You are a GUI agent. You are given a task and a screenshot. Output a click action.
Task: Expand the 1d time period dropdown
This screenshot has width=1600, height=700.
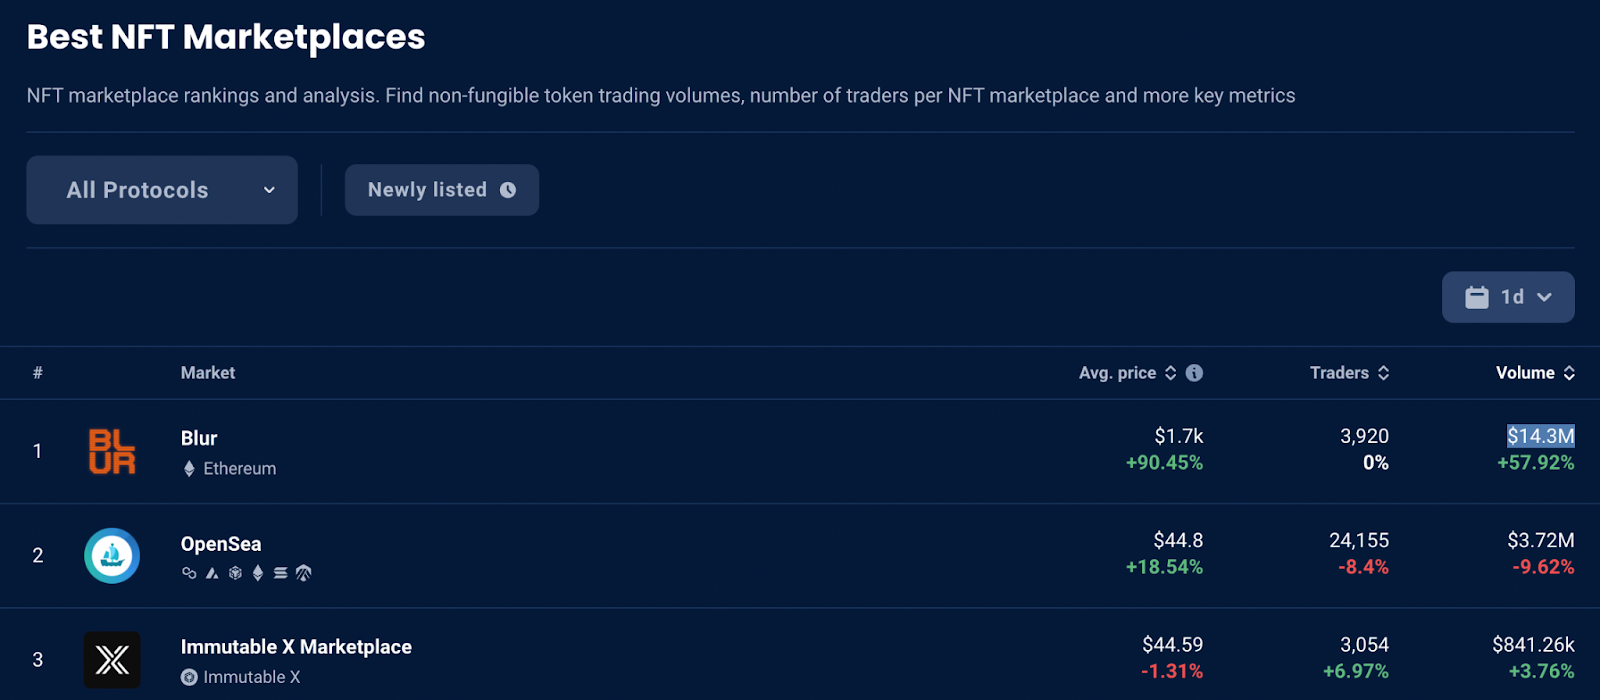pyautogui.click(x=1508, y=297)
